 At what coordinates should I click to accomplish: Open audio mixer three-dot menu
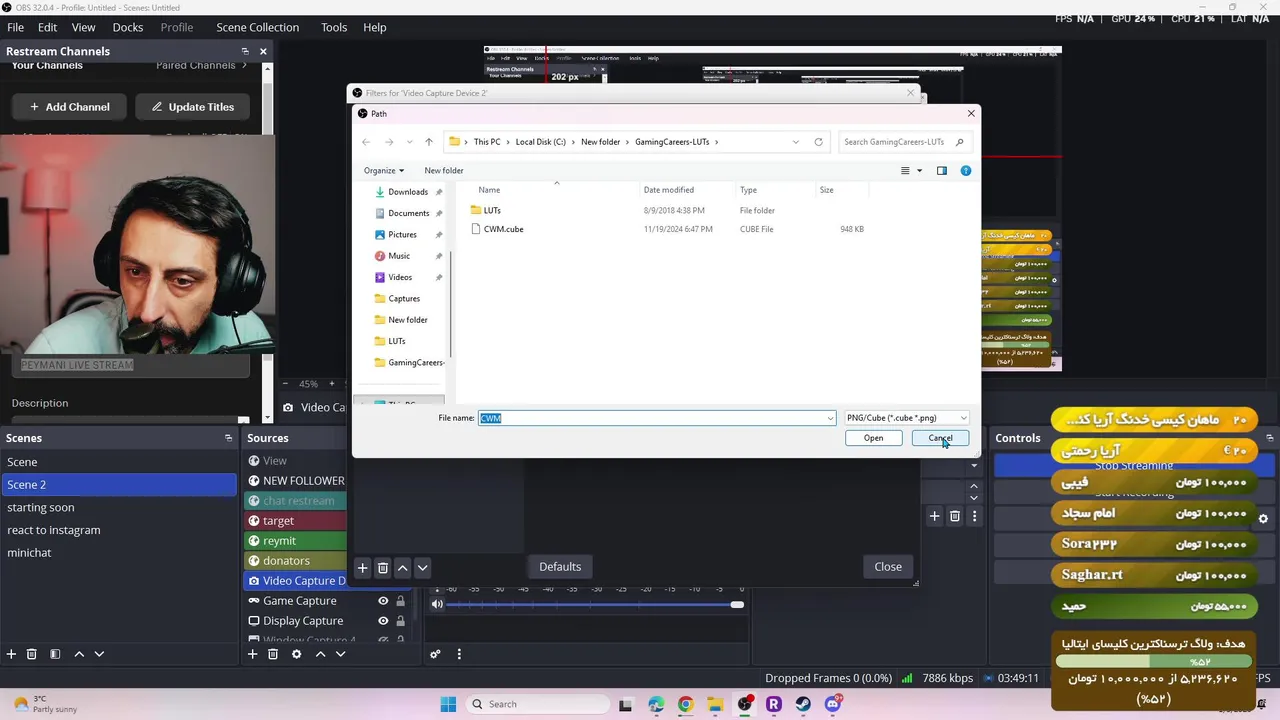click(x=459, y=654)
